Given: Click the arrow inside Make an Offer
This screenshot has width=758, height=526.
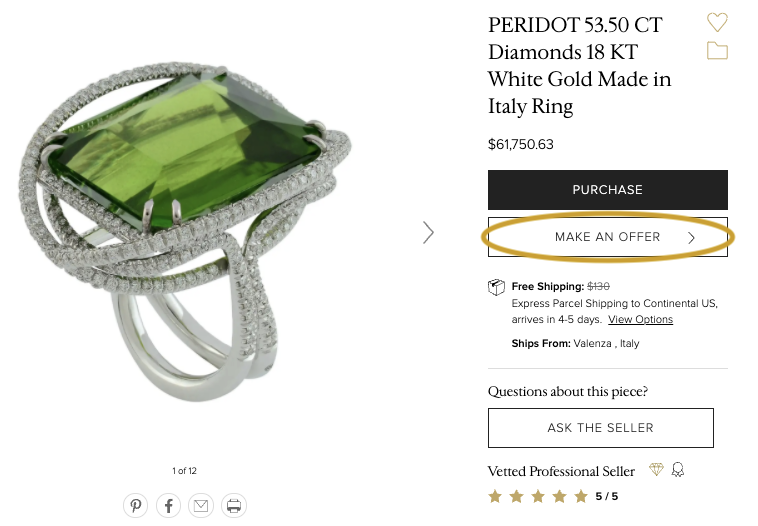Looking at the screenshot, I should tap(692, 238).
